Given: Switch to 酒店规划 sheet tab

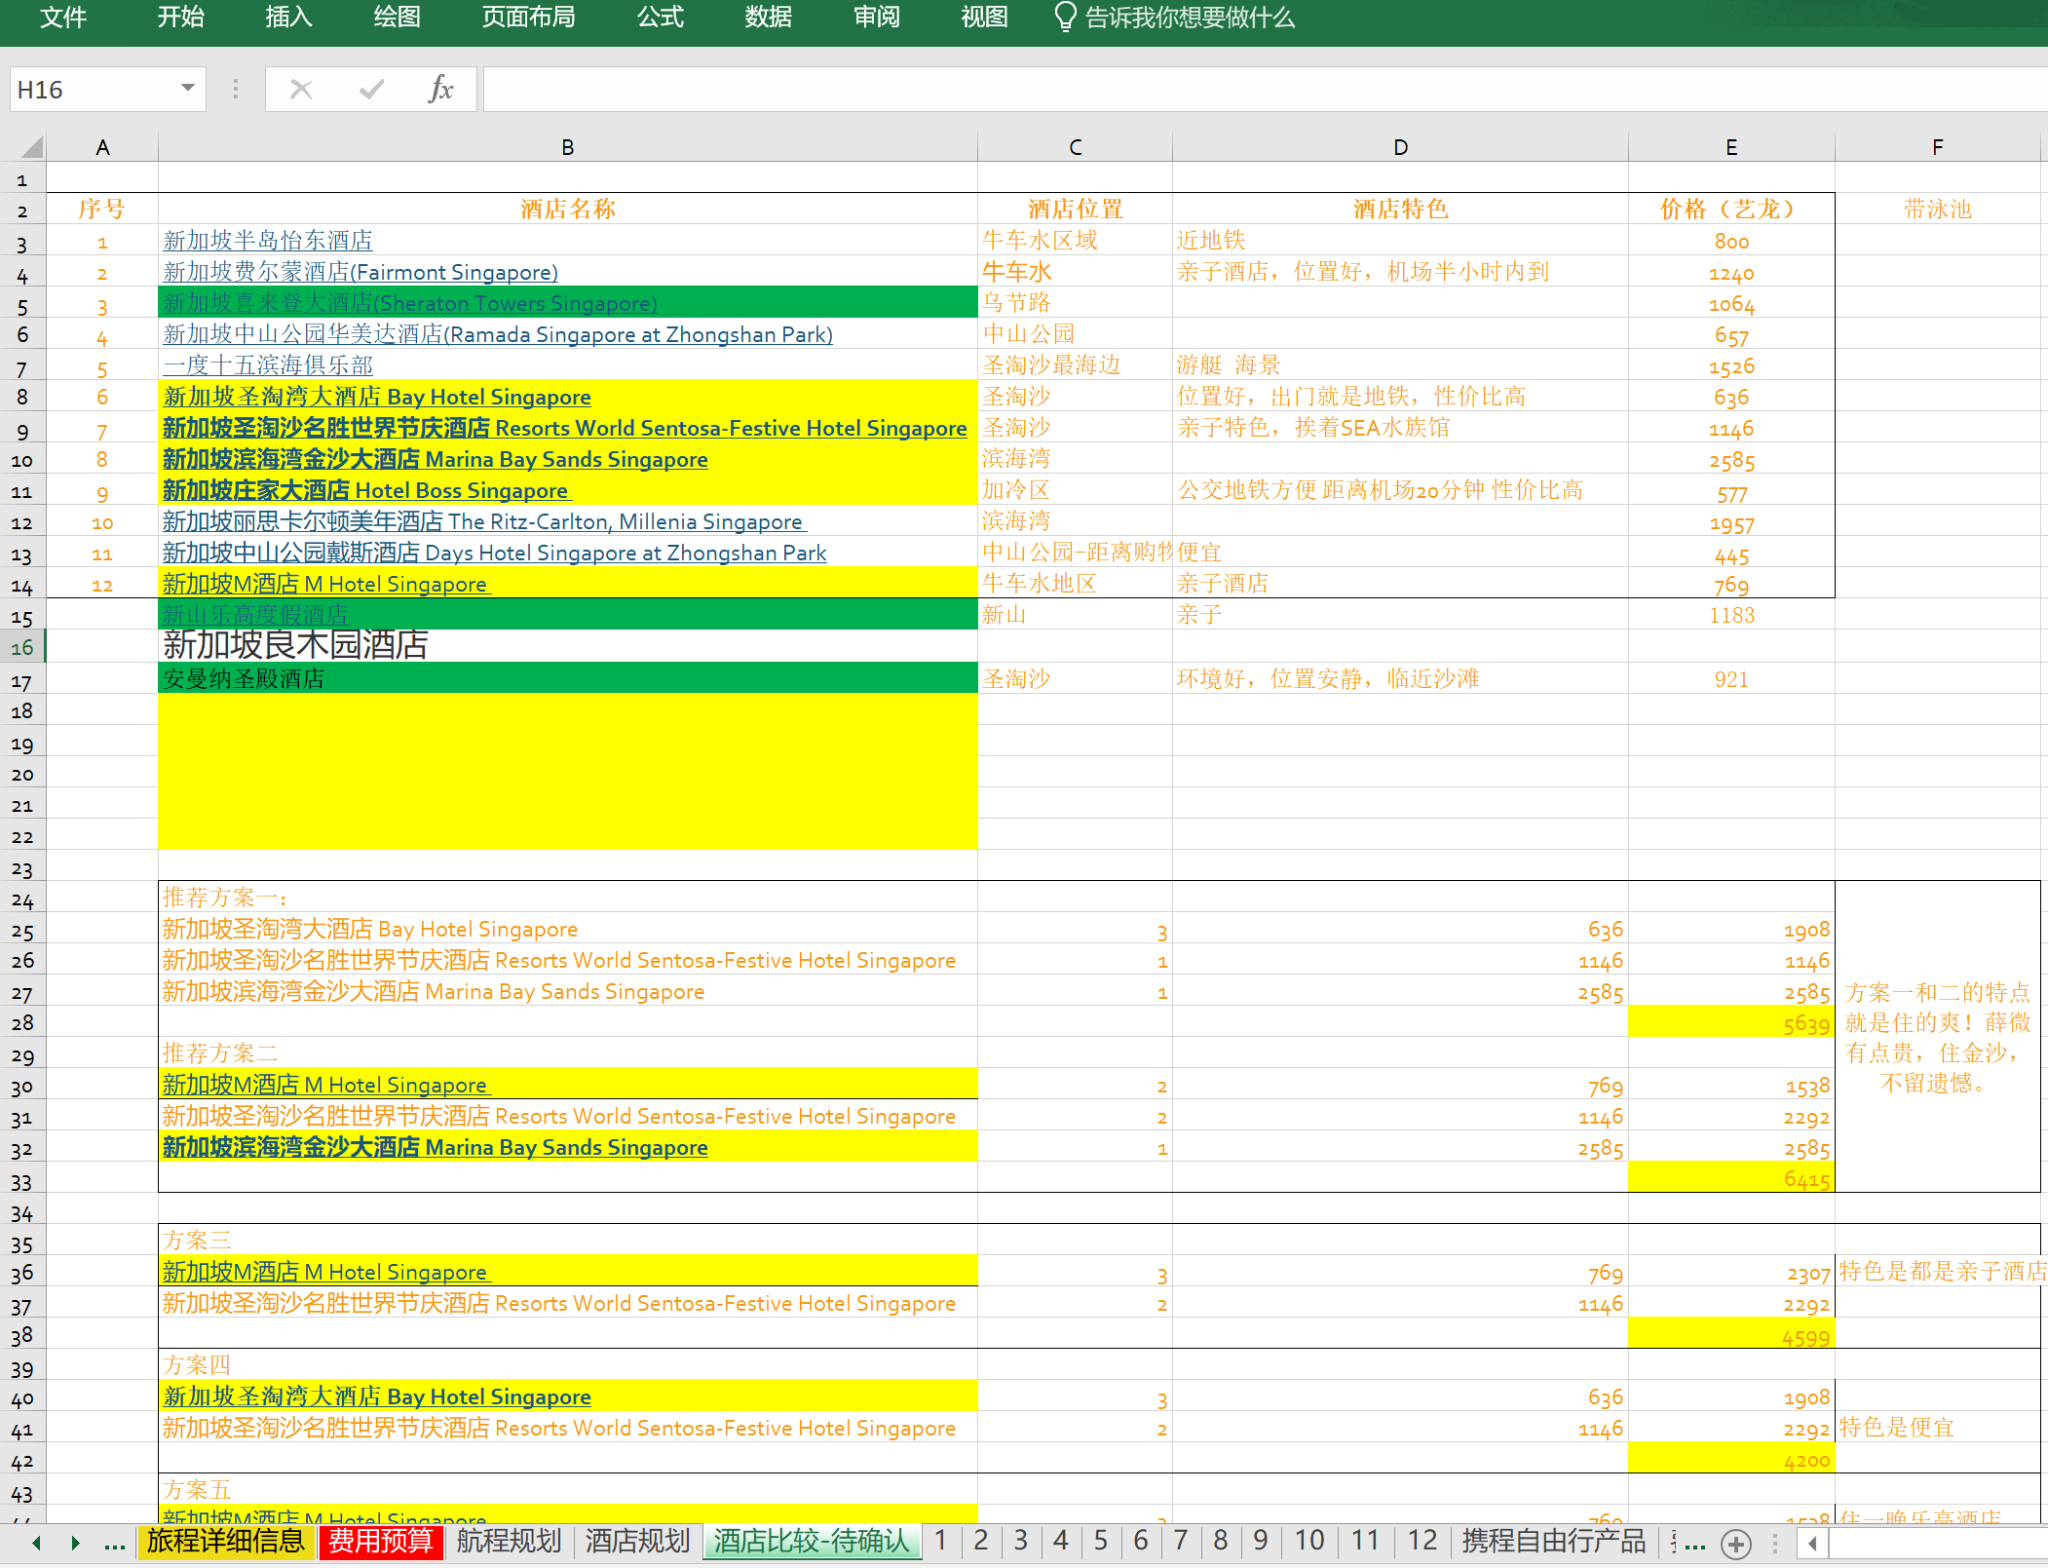Looking at the screenshot, I should point(637,1541).
